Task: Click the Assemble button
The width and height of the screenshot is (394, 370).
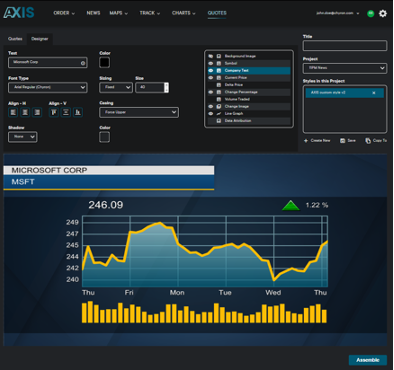Action: pos(368,360)
